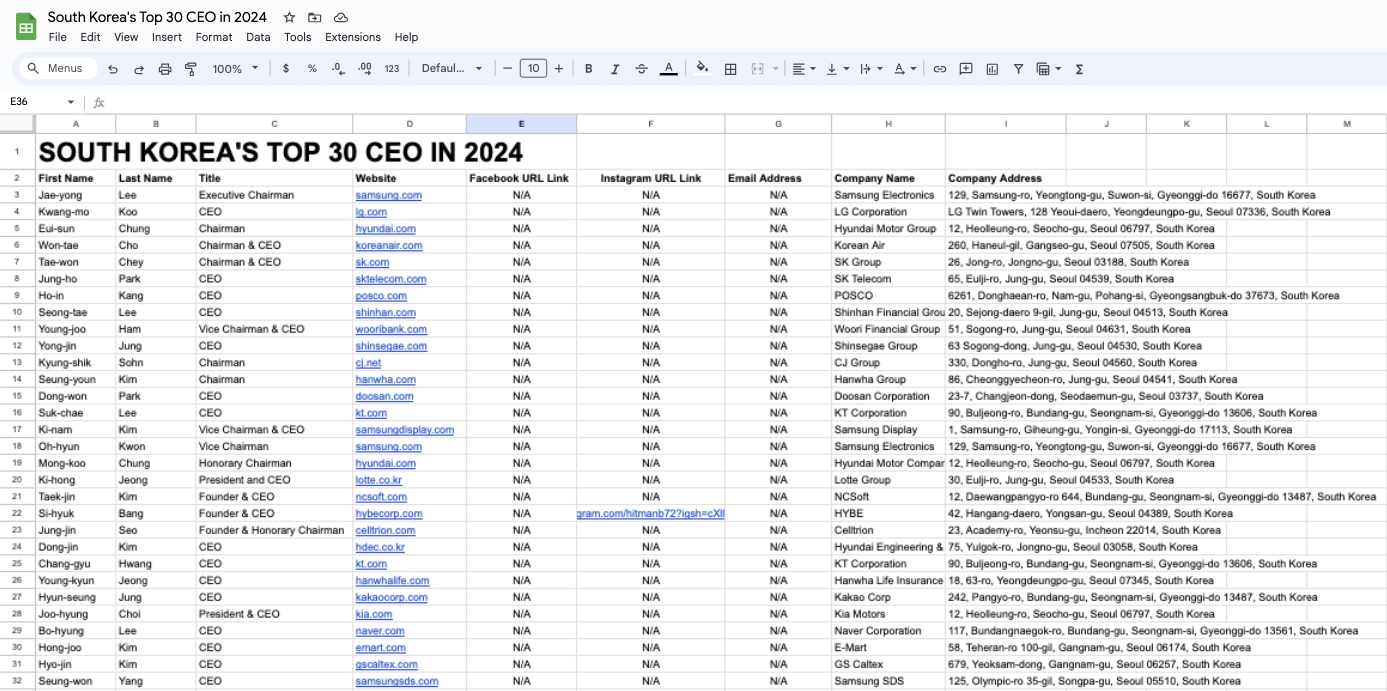Click the font size input field
This screenshot has width=1387, height=691.
(533, 69)
